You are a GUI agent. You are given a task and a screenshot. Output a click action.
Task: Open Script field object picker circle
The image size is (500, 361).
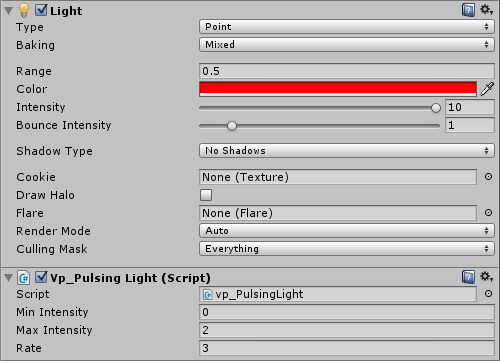(x=488, y=294)
